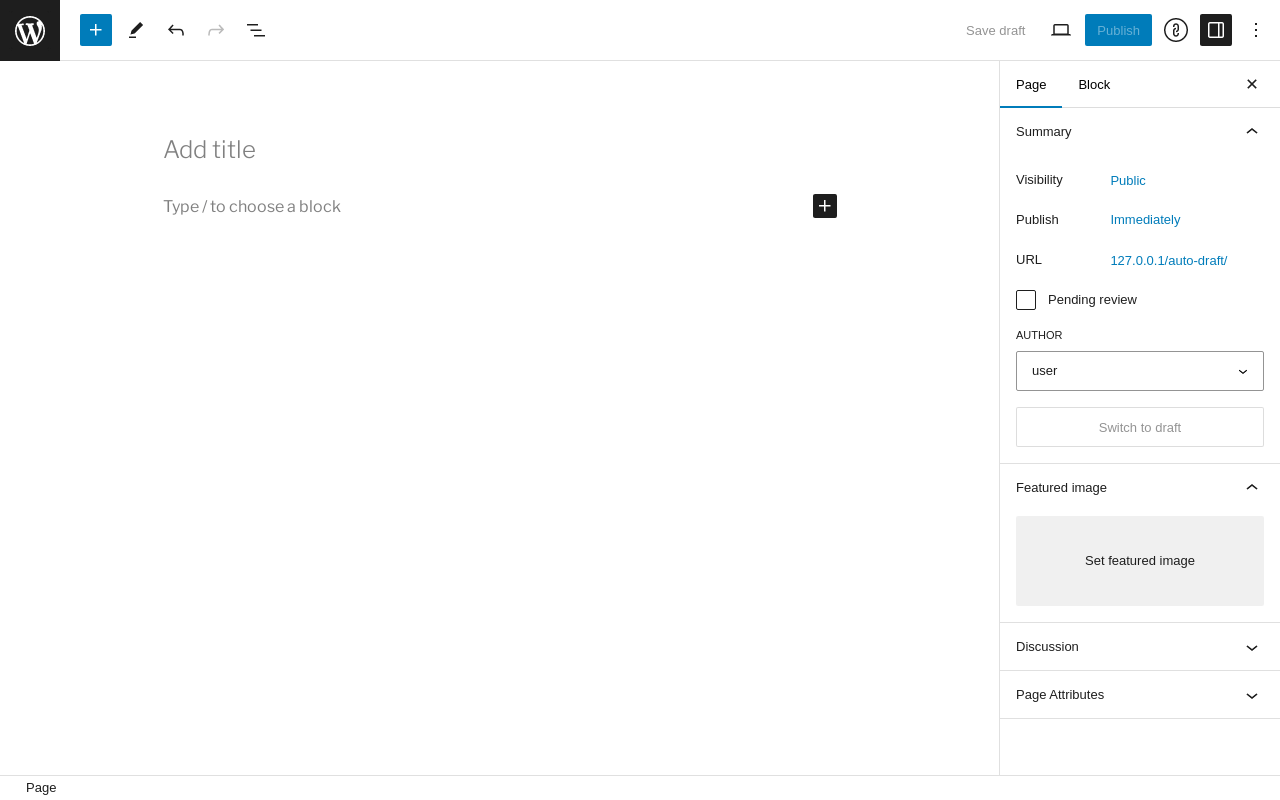Switch to the Page tab
1280x800 pixels.
[1031, 84]
